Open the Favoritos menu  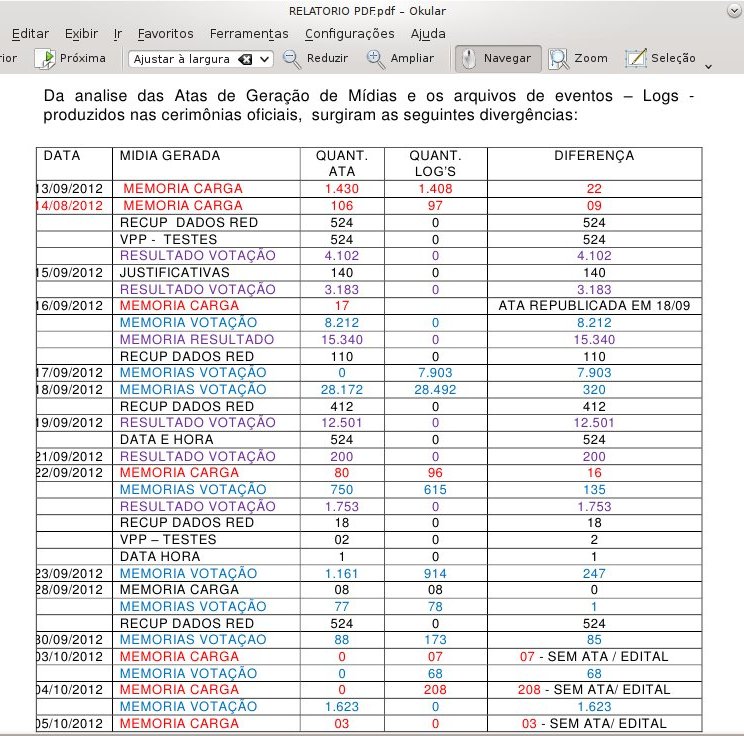(x=166, y=33)
